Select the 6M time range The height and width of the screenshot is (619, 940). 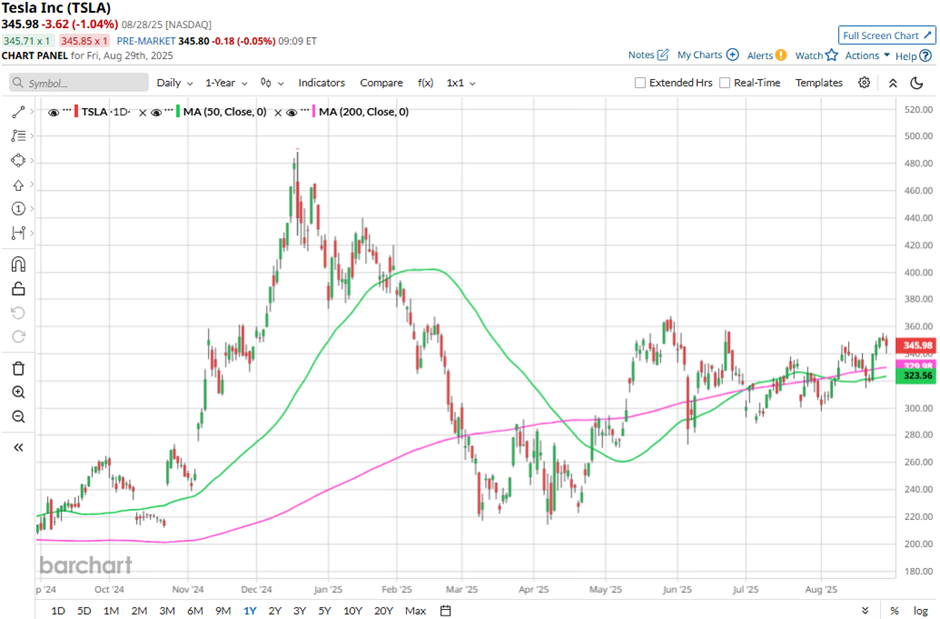[195, 611]
